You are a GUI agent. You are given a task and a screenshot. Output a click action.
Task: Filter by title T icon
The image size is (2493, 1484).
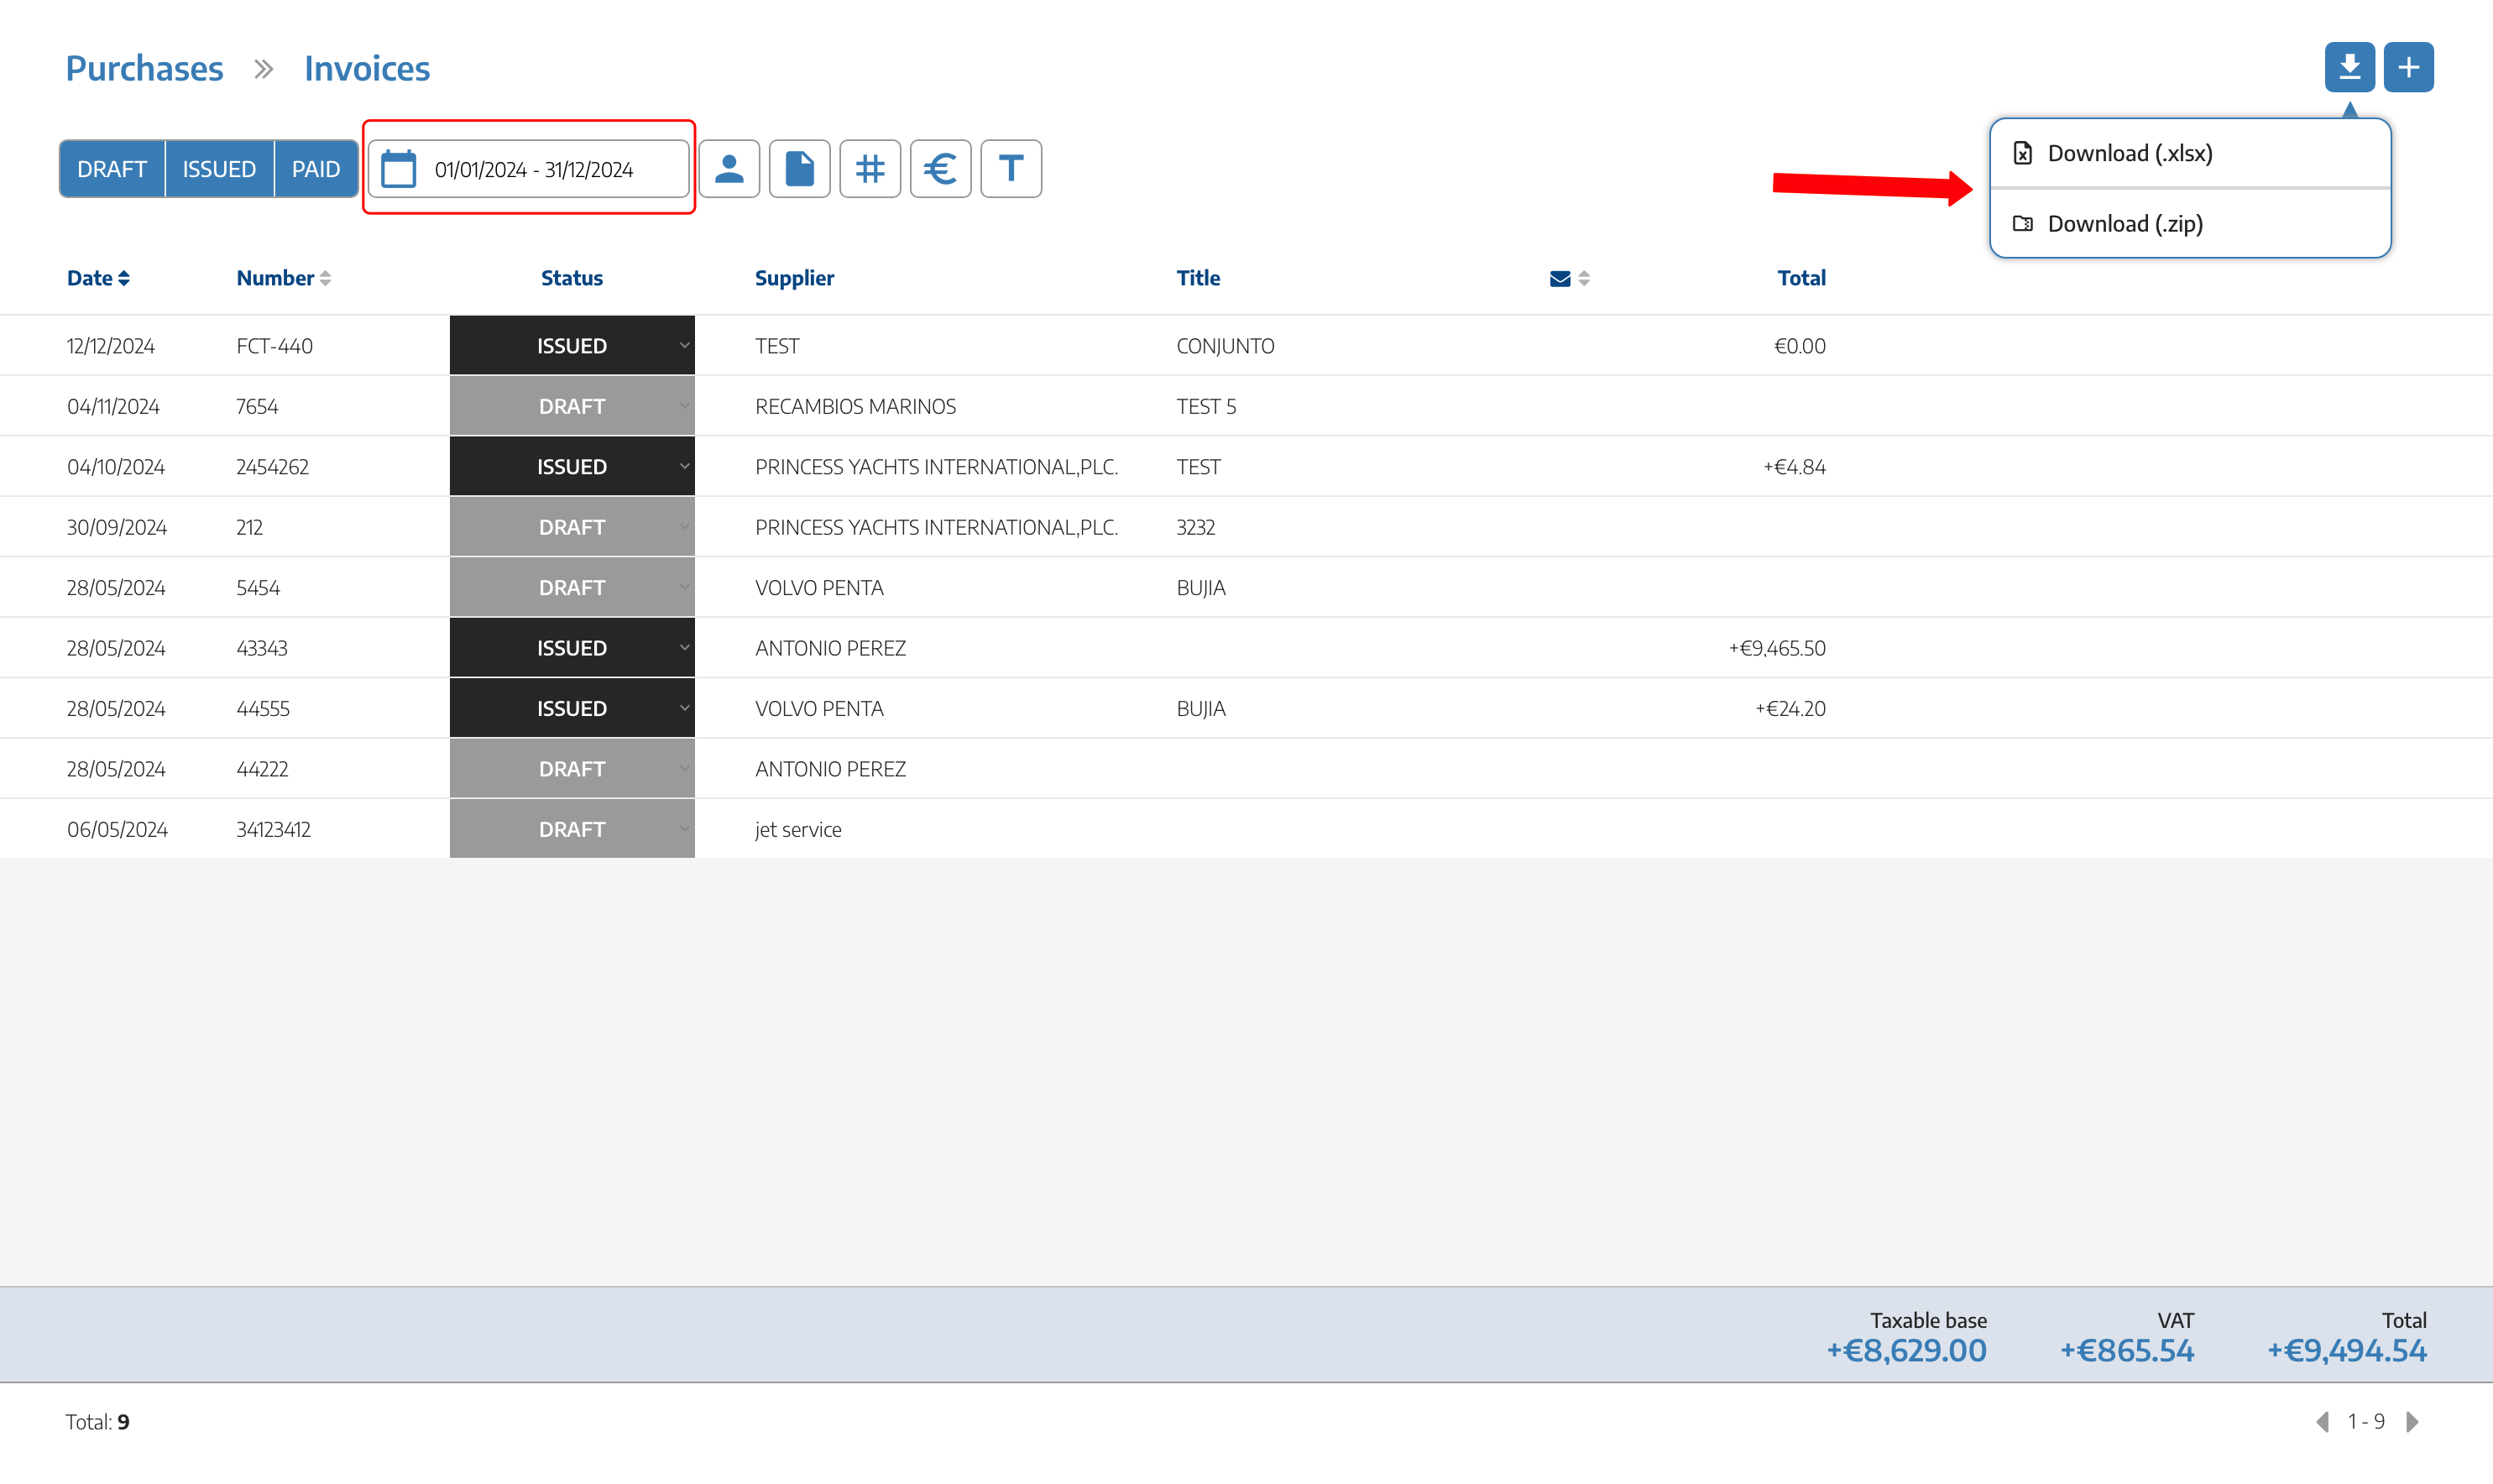coord(1011,169)
